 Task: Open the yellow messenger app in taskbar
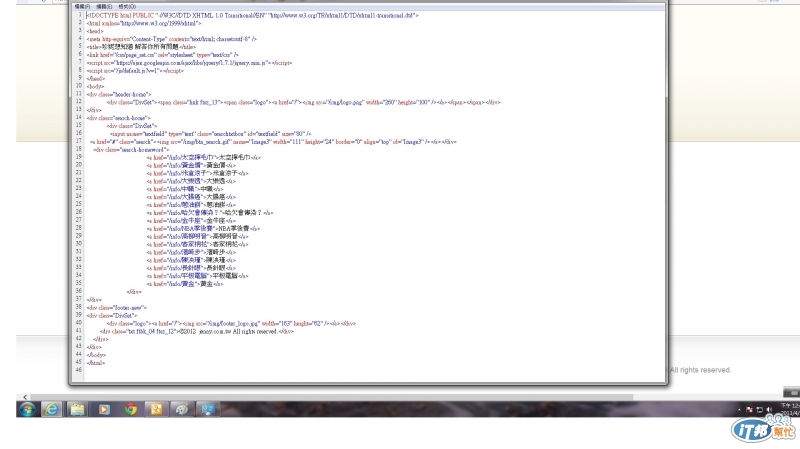(x=156, y=409)
